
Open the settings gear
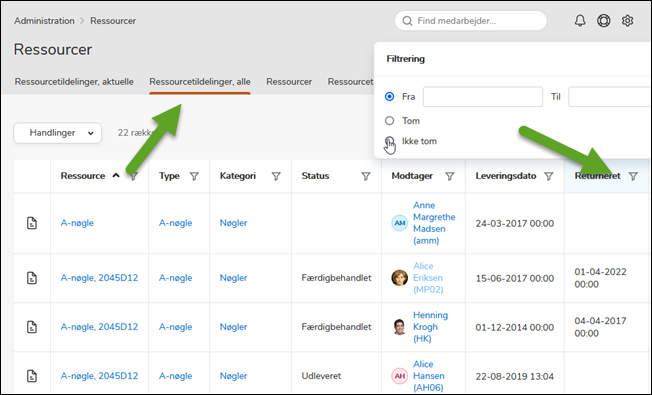coord(627,20)
